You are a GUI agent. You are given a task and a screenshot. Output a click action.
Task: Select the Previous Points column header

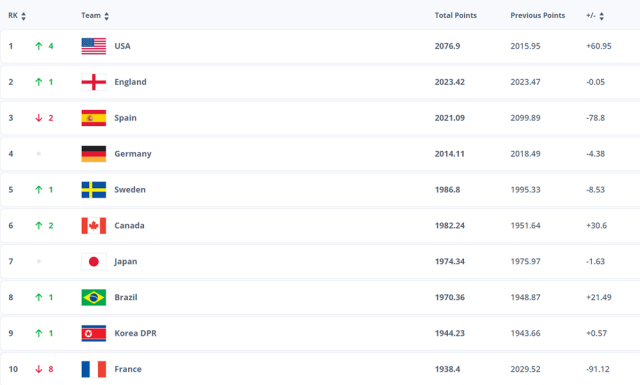click(538, 16)
